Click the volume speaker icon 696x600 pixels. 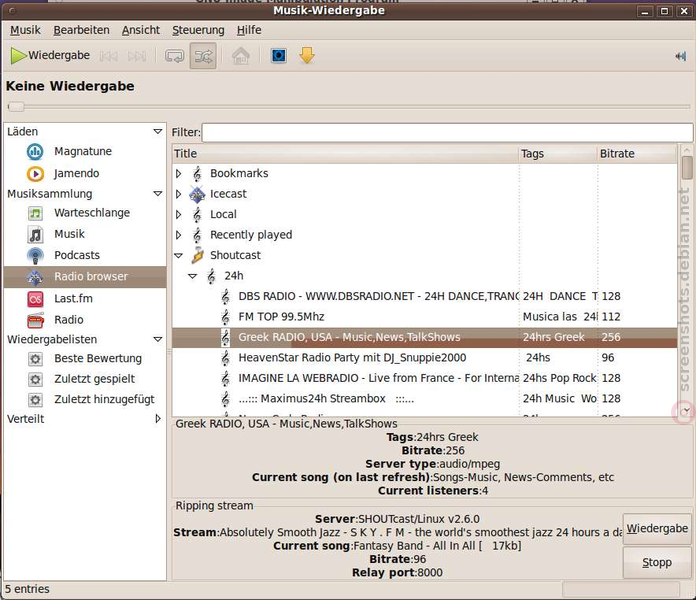pos(680,56)
